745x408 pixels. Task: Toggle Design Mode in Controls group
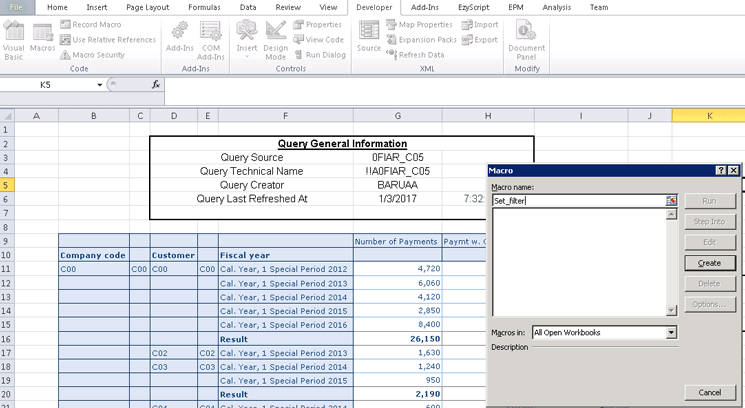(x=275, y=40)
